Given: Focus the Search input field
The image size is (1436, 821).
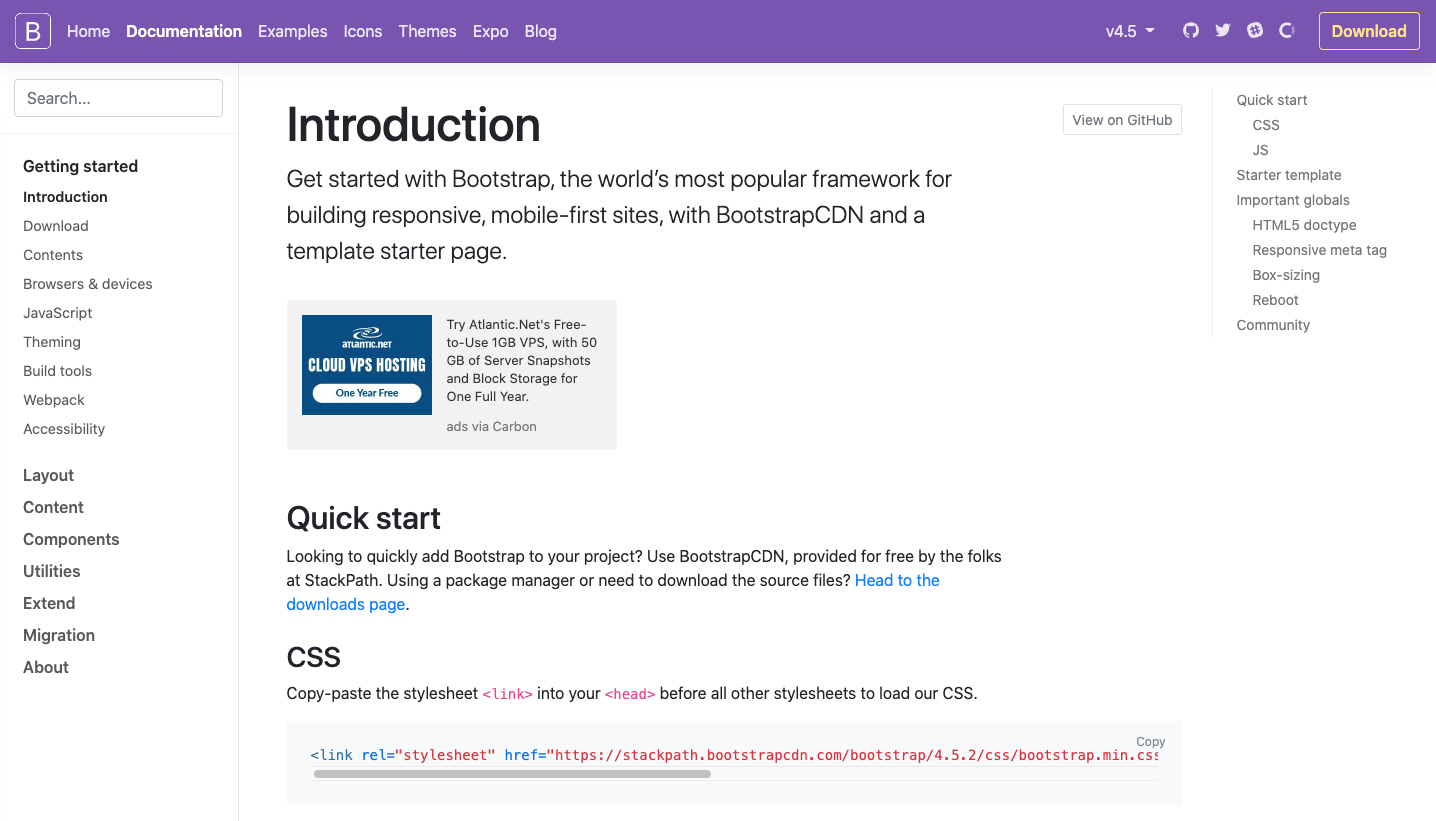Looking at the screenshot, I should click(x=118, y=98).
